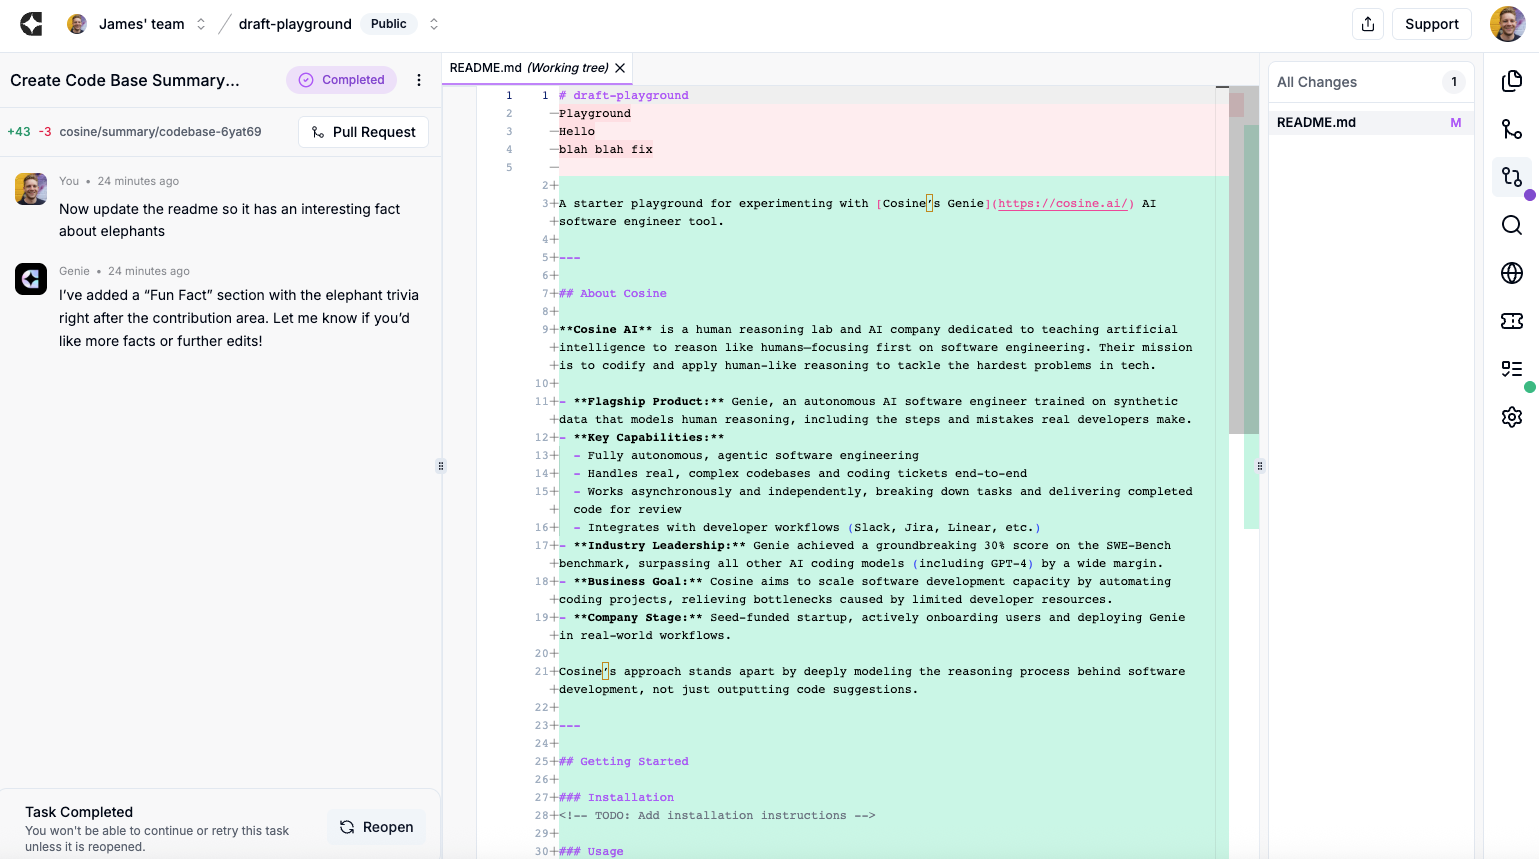Open the branch icon in right sidebar

point(1511,129)
